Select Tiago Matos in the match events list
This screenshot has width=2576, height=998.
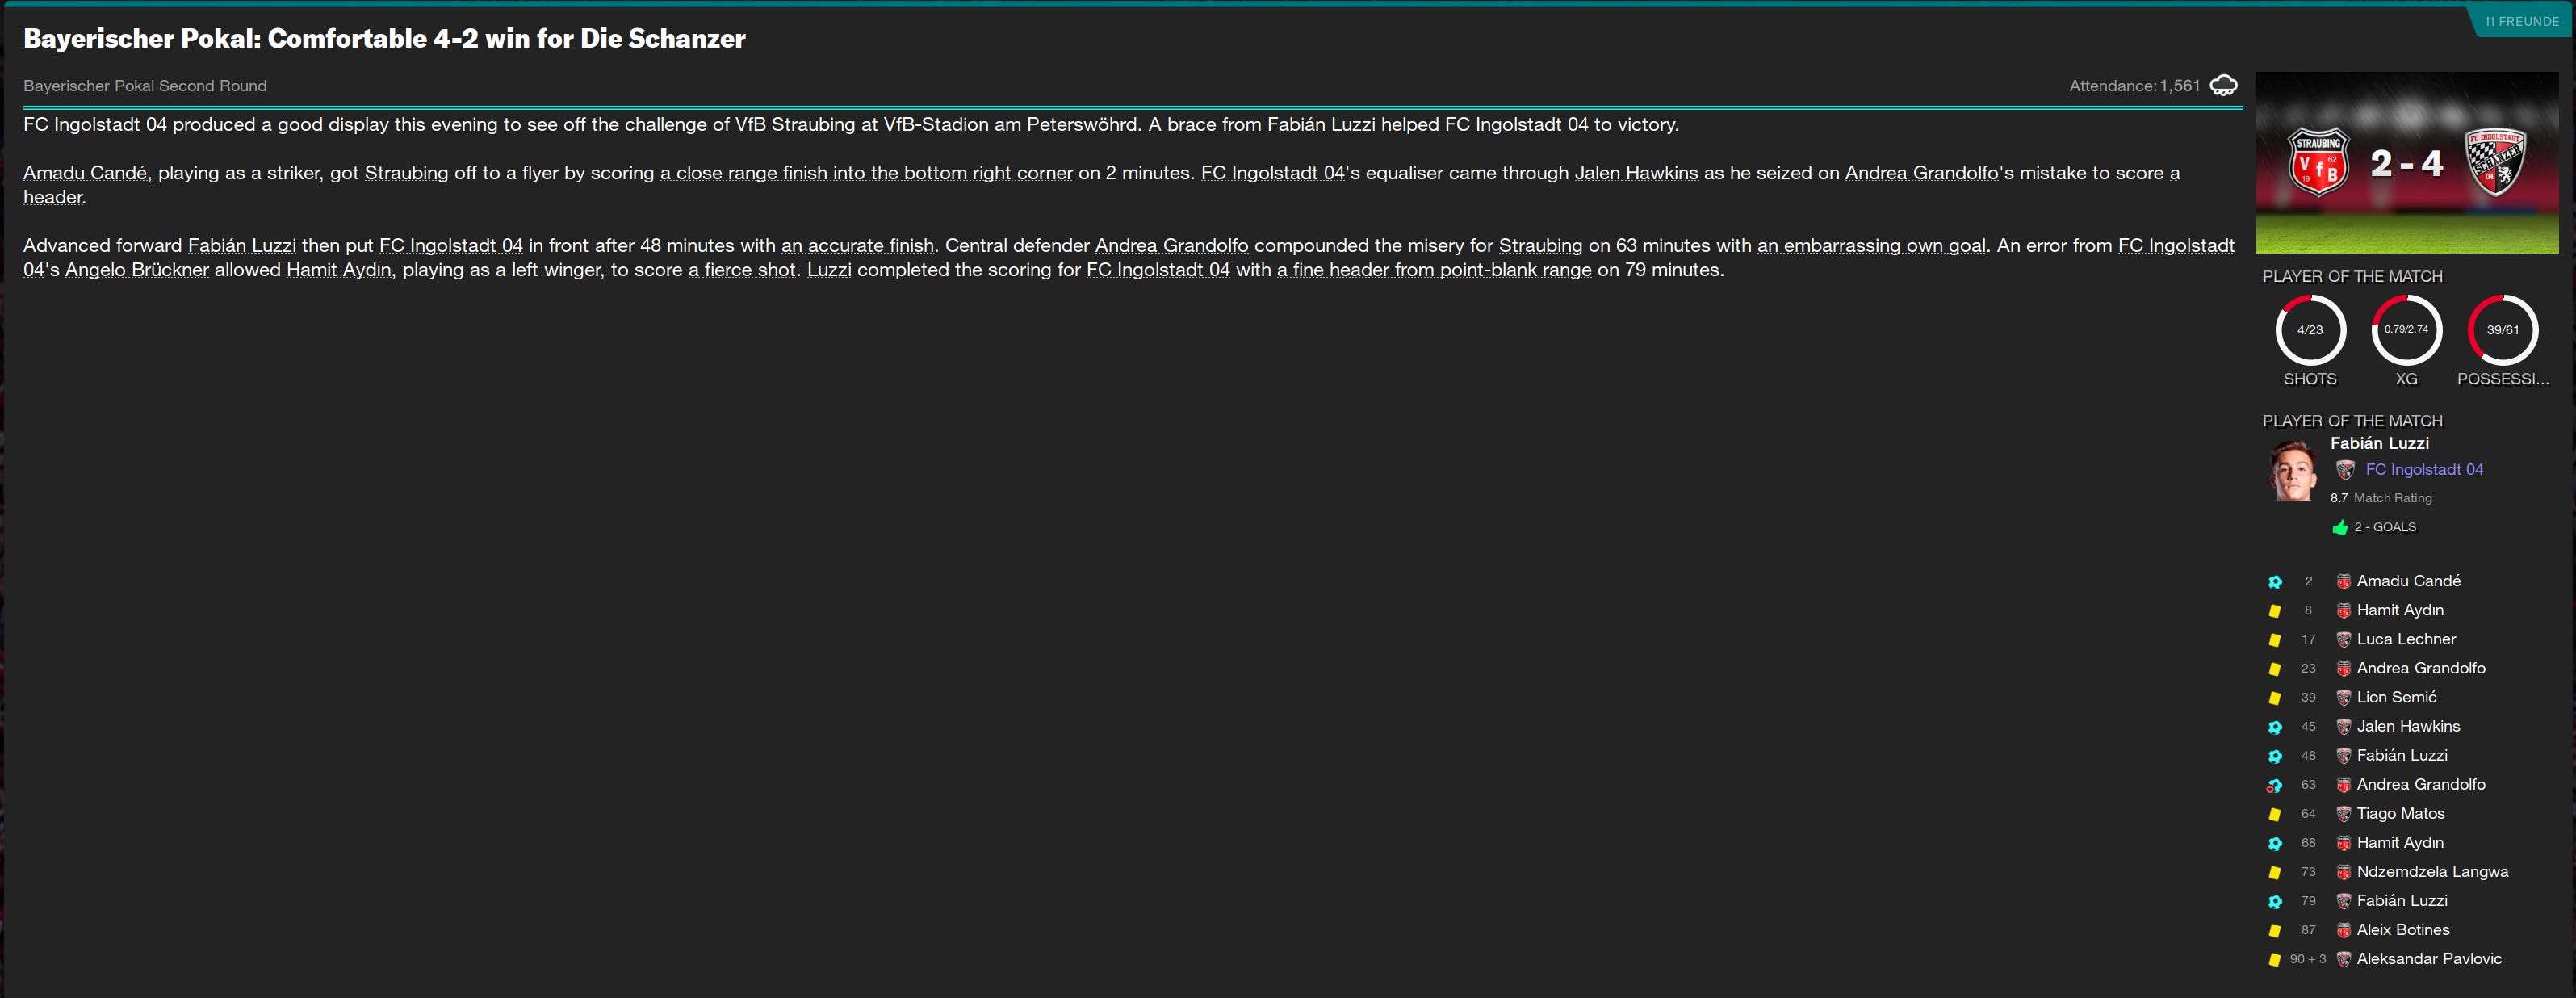coord(2400,814)
